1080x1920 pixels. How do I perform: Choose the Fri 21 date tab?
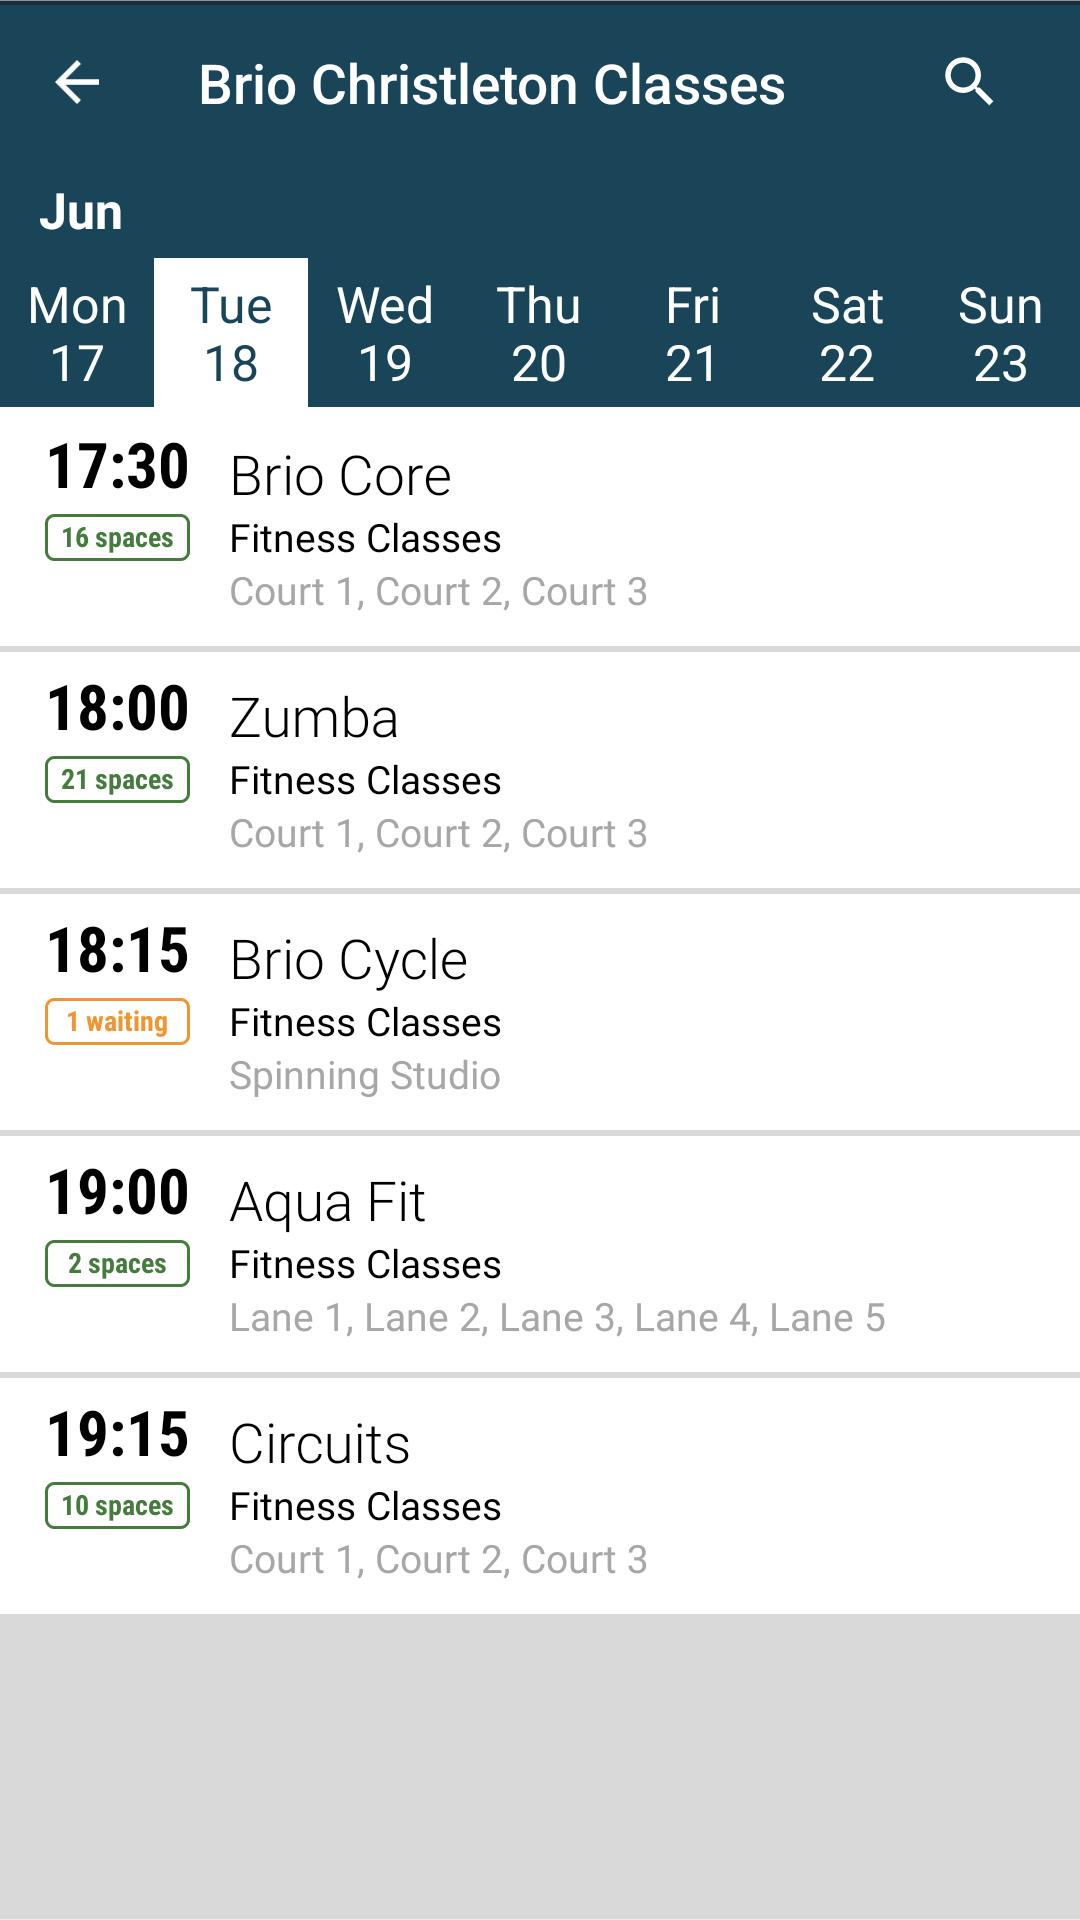coord(693,333)
